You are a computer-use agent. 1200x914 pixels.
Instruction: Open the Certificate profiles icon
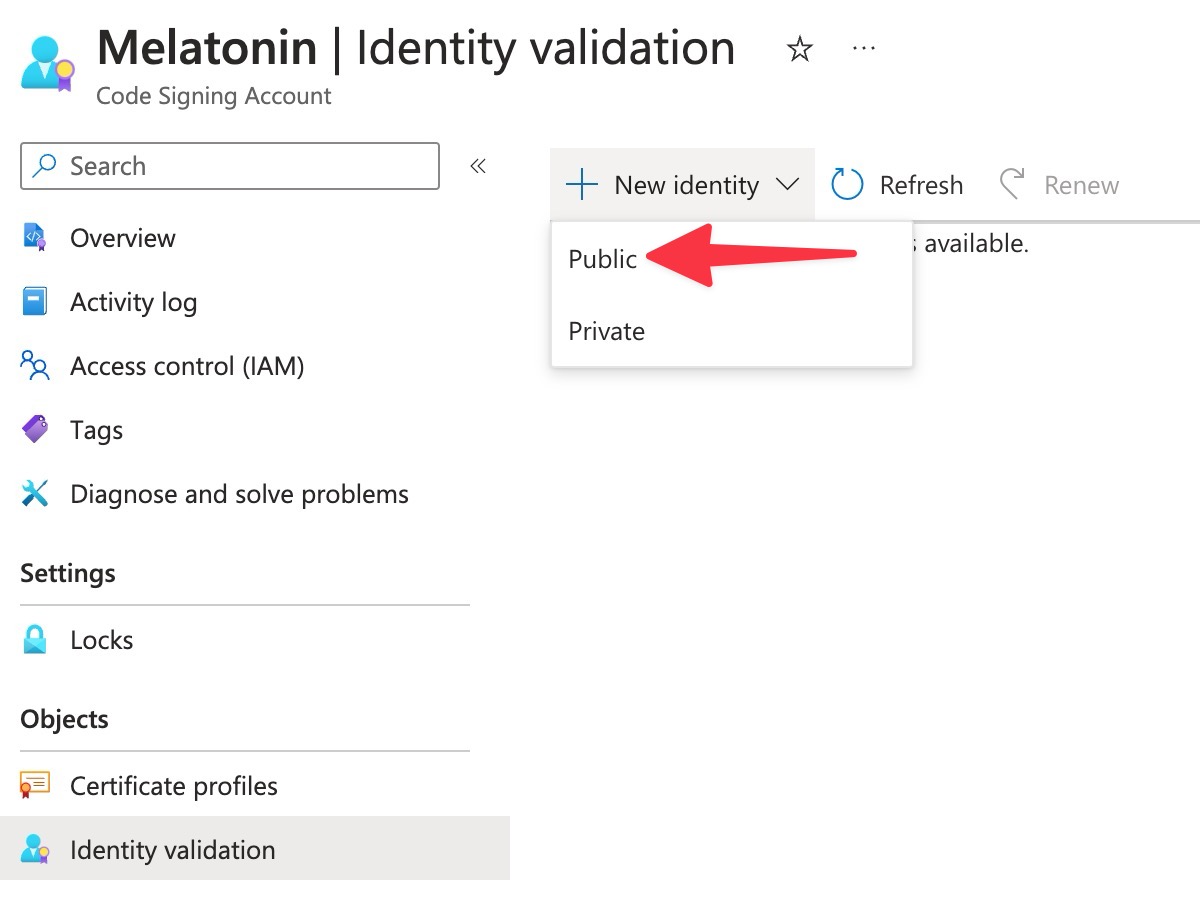coord(35,786)
